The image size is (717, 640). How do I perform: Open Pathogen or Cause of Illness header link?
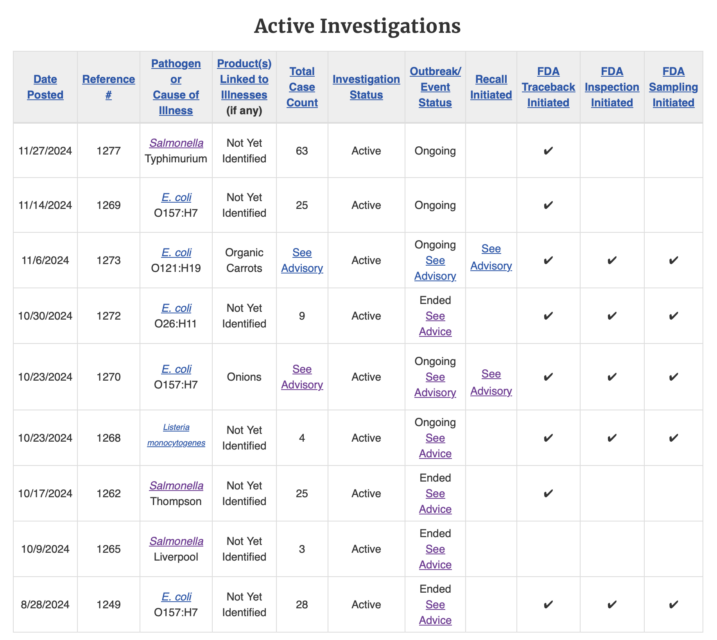(x=176, y=87)
